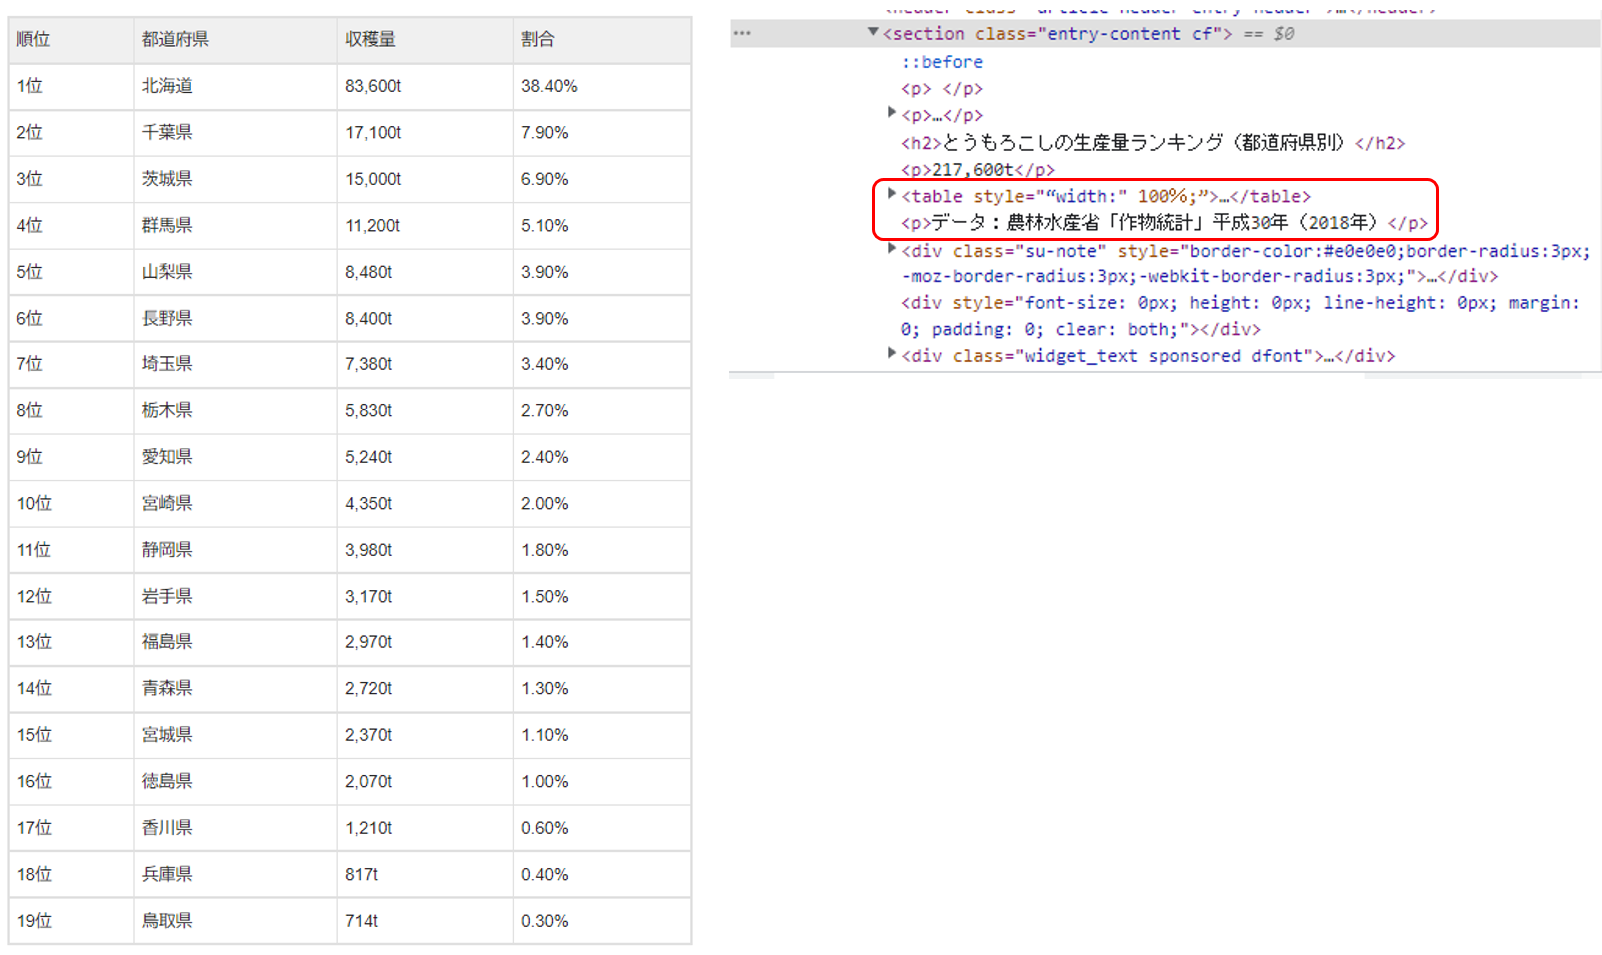Select the empty p element line

point(942,89)
